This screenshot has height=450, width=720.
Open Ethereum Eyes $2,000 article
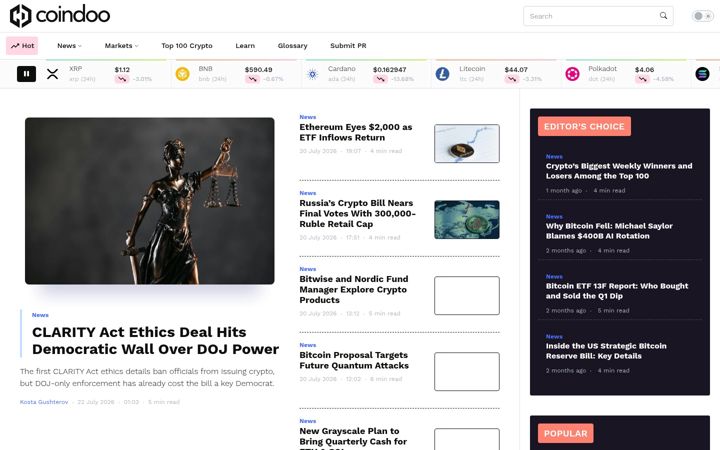point(355,132)
